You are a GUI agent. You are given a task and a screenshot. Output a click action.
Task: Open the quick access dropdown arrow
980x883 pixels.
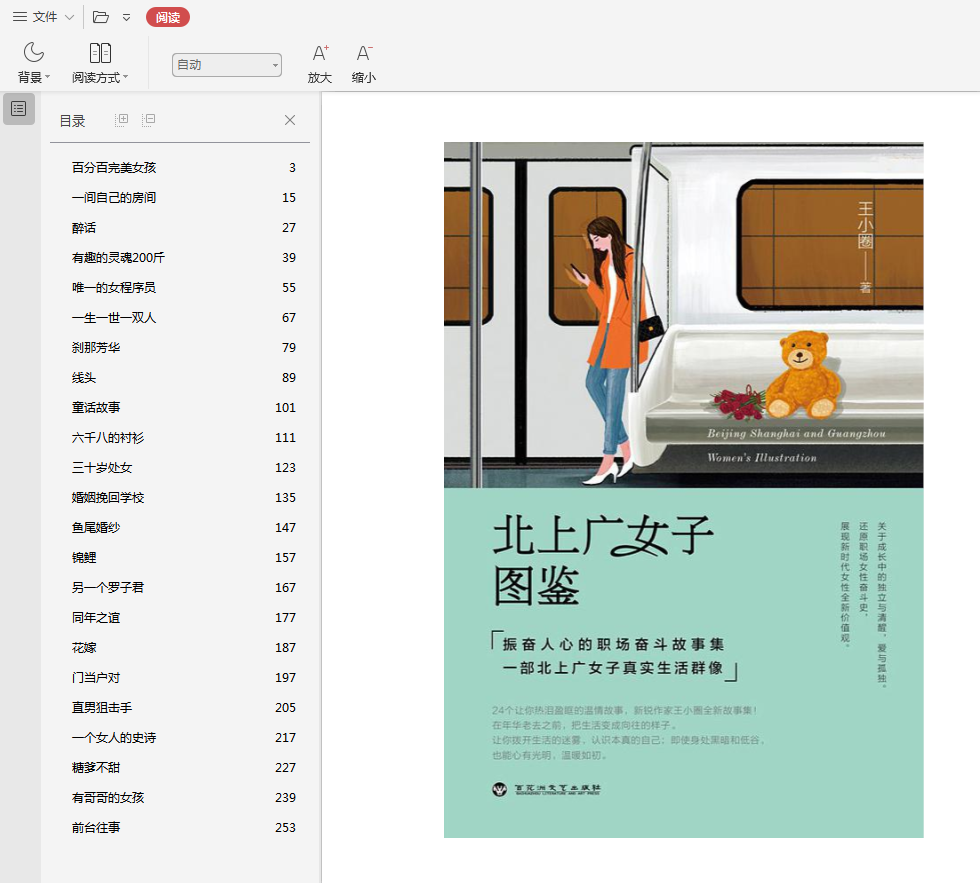[x=126, y=17]
